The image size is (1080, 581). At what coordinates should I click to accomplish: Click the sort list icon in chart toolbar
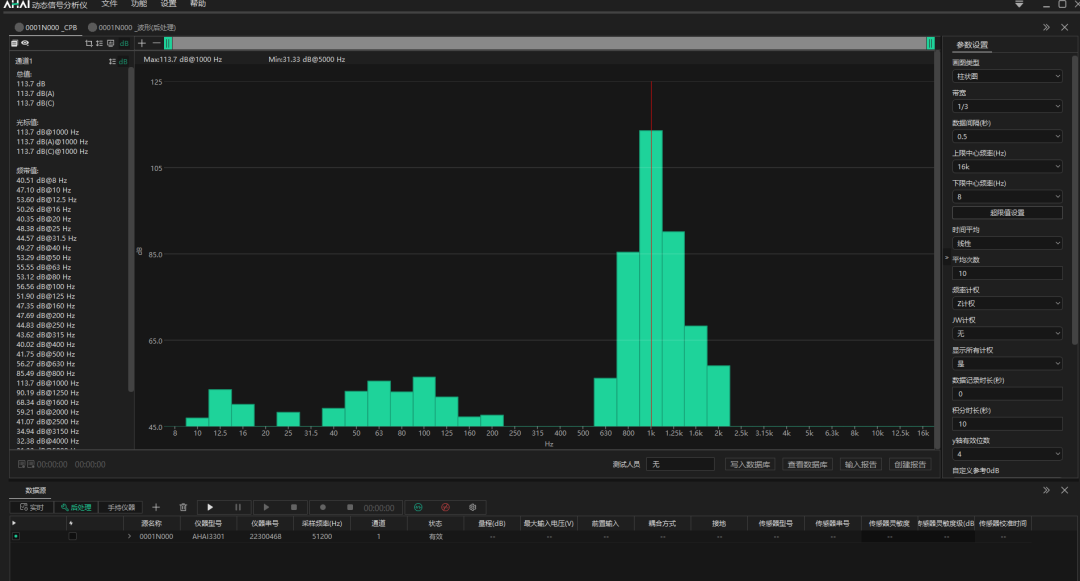tap(99, 43)
